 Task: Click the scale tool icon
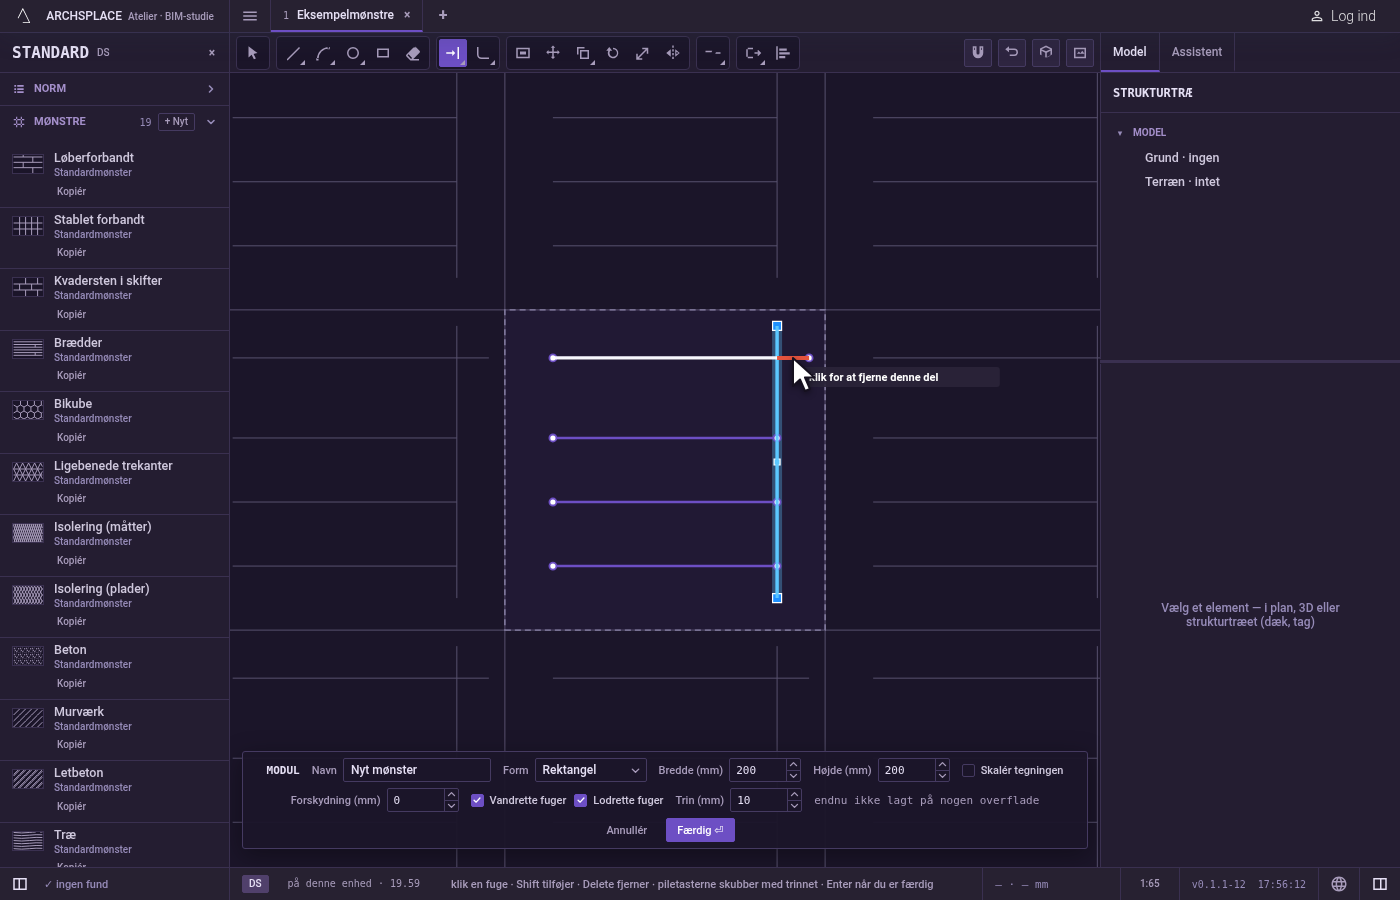643,53
